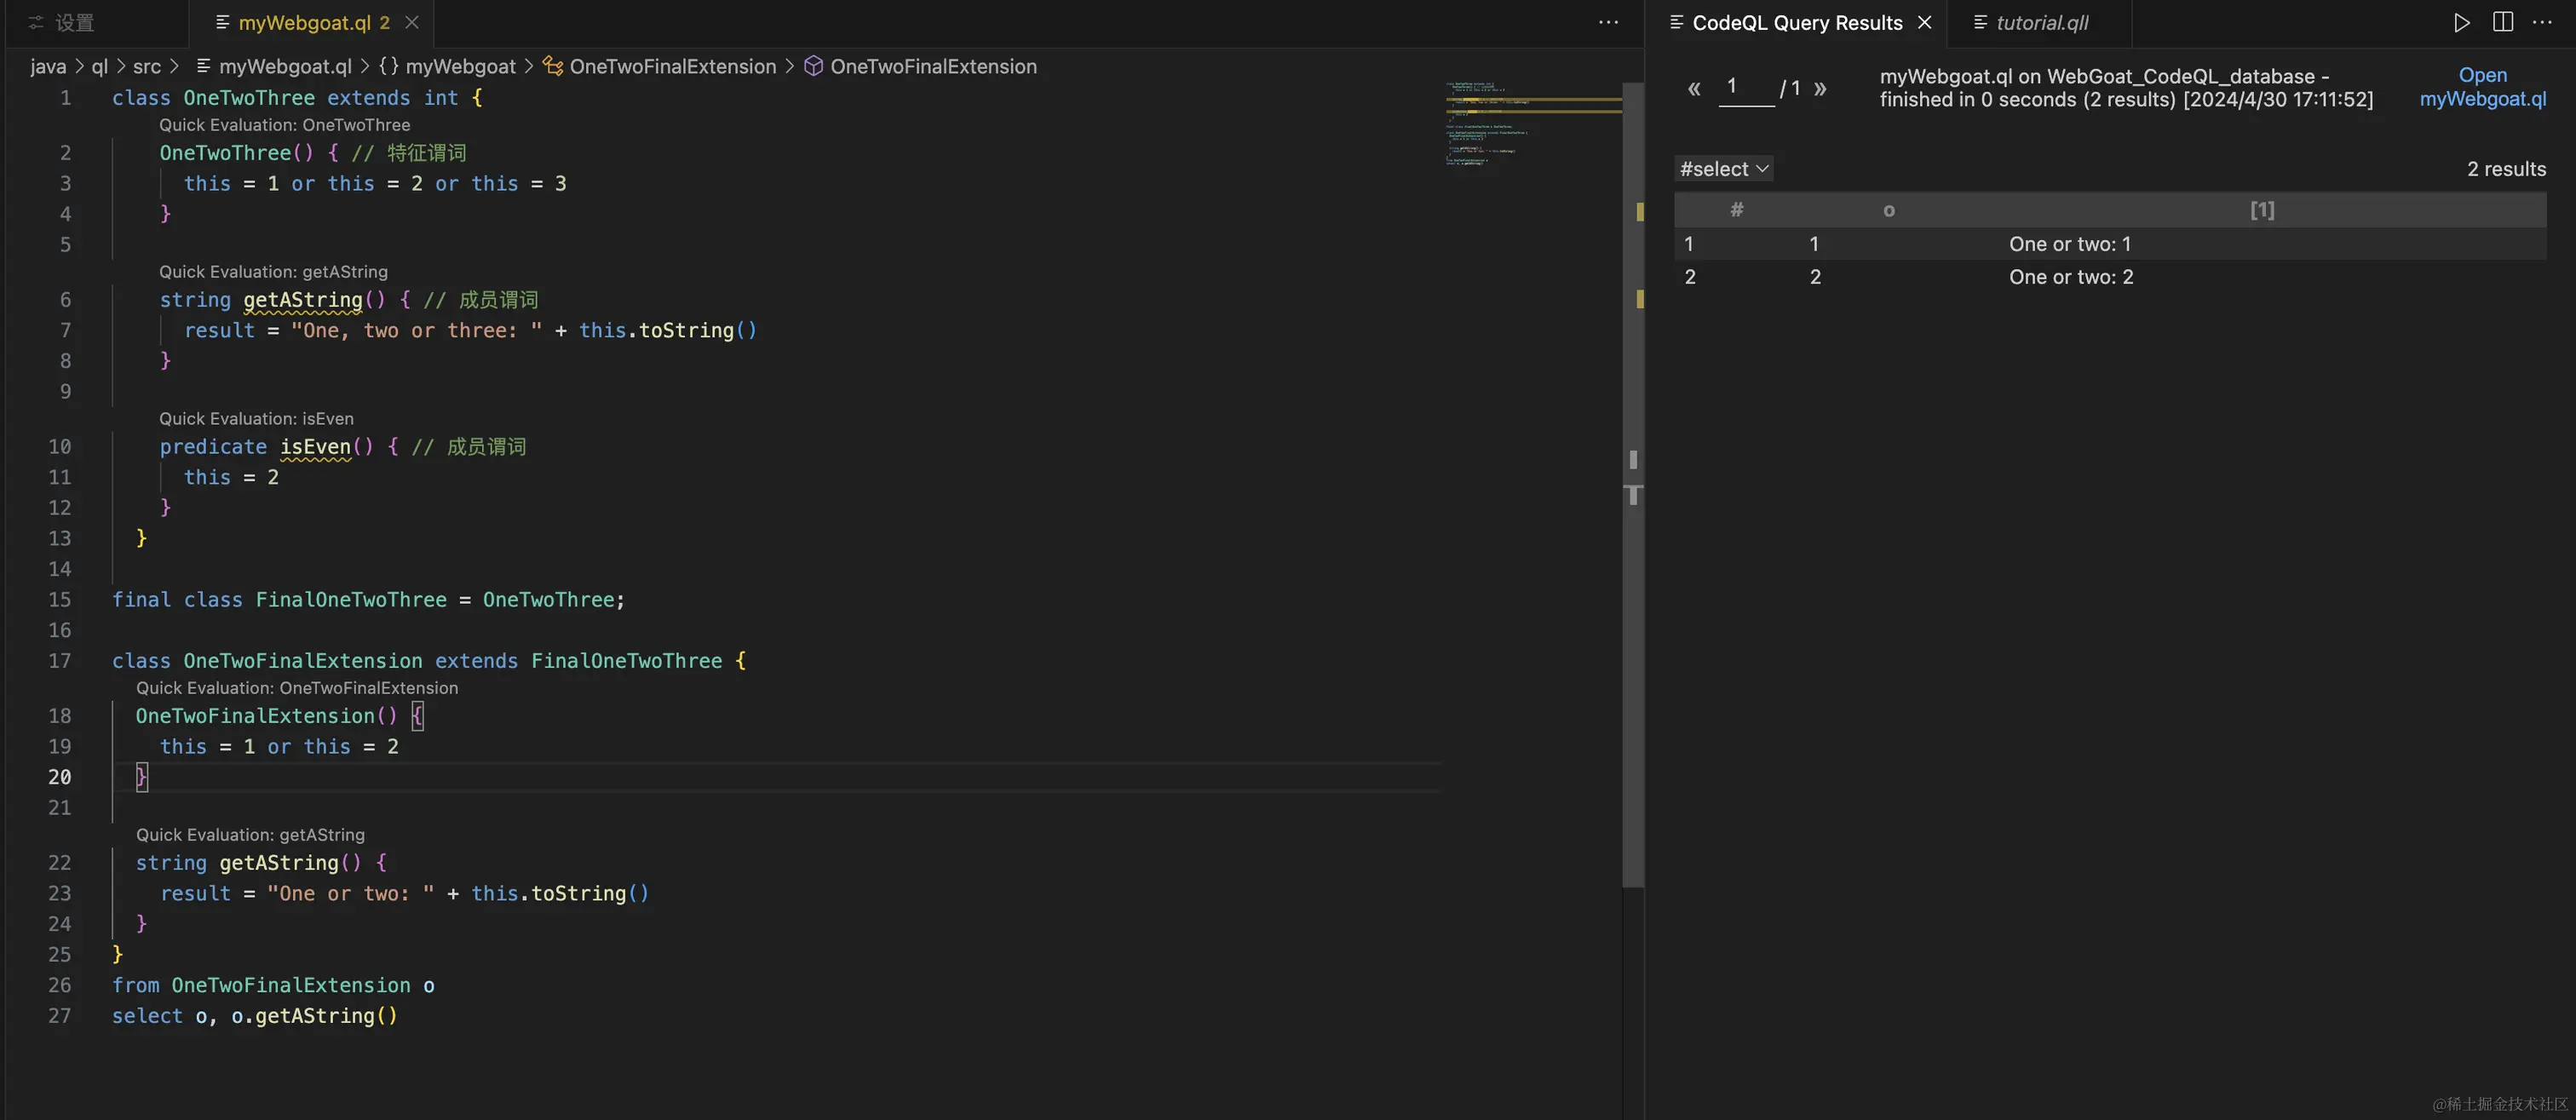Select the myWebgoat.ql editor tab
The width and height of the screenshot is (2576, 1120).
pyautogui.click(x=303, y=22)
